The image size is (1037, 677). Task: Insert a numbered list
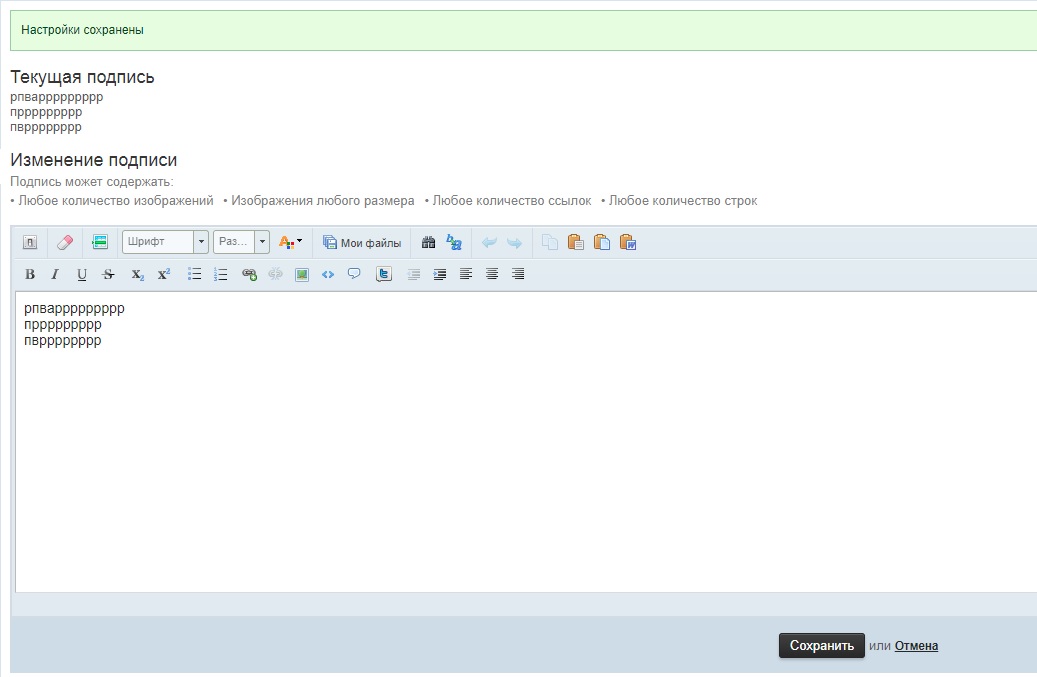(221, 274)
